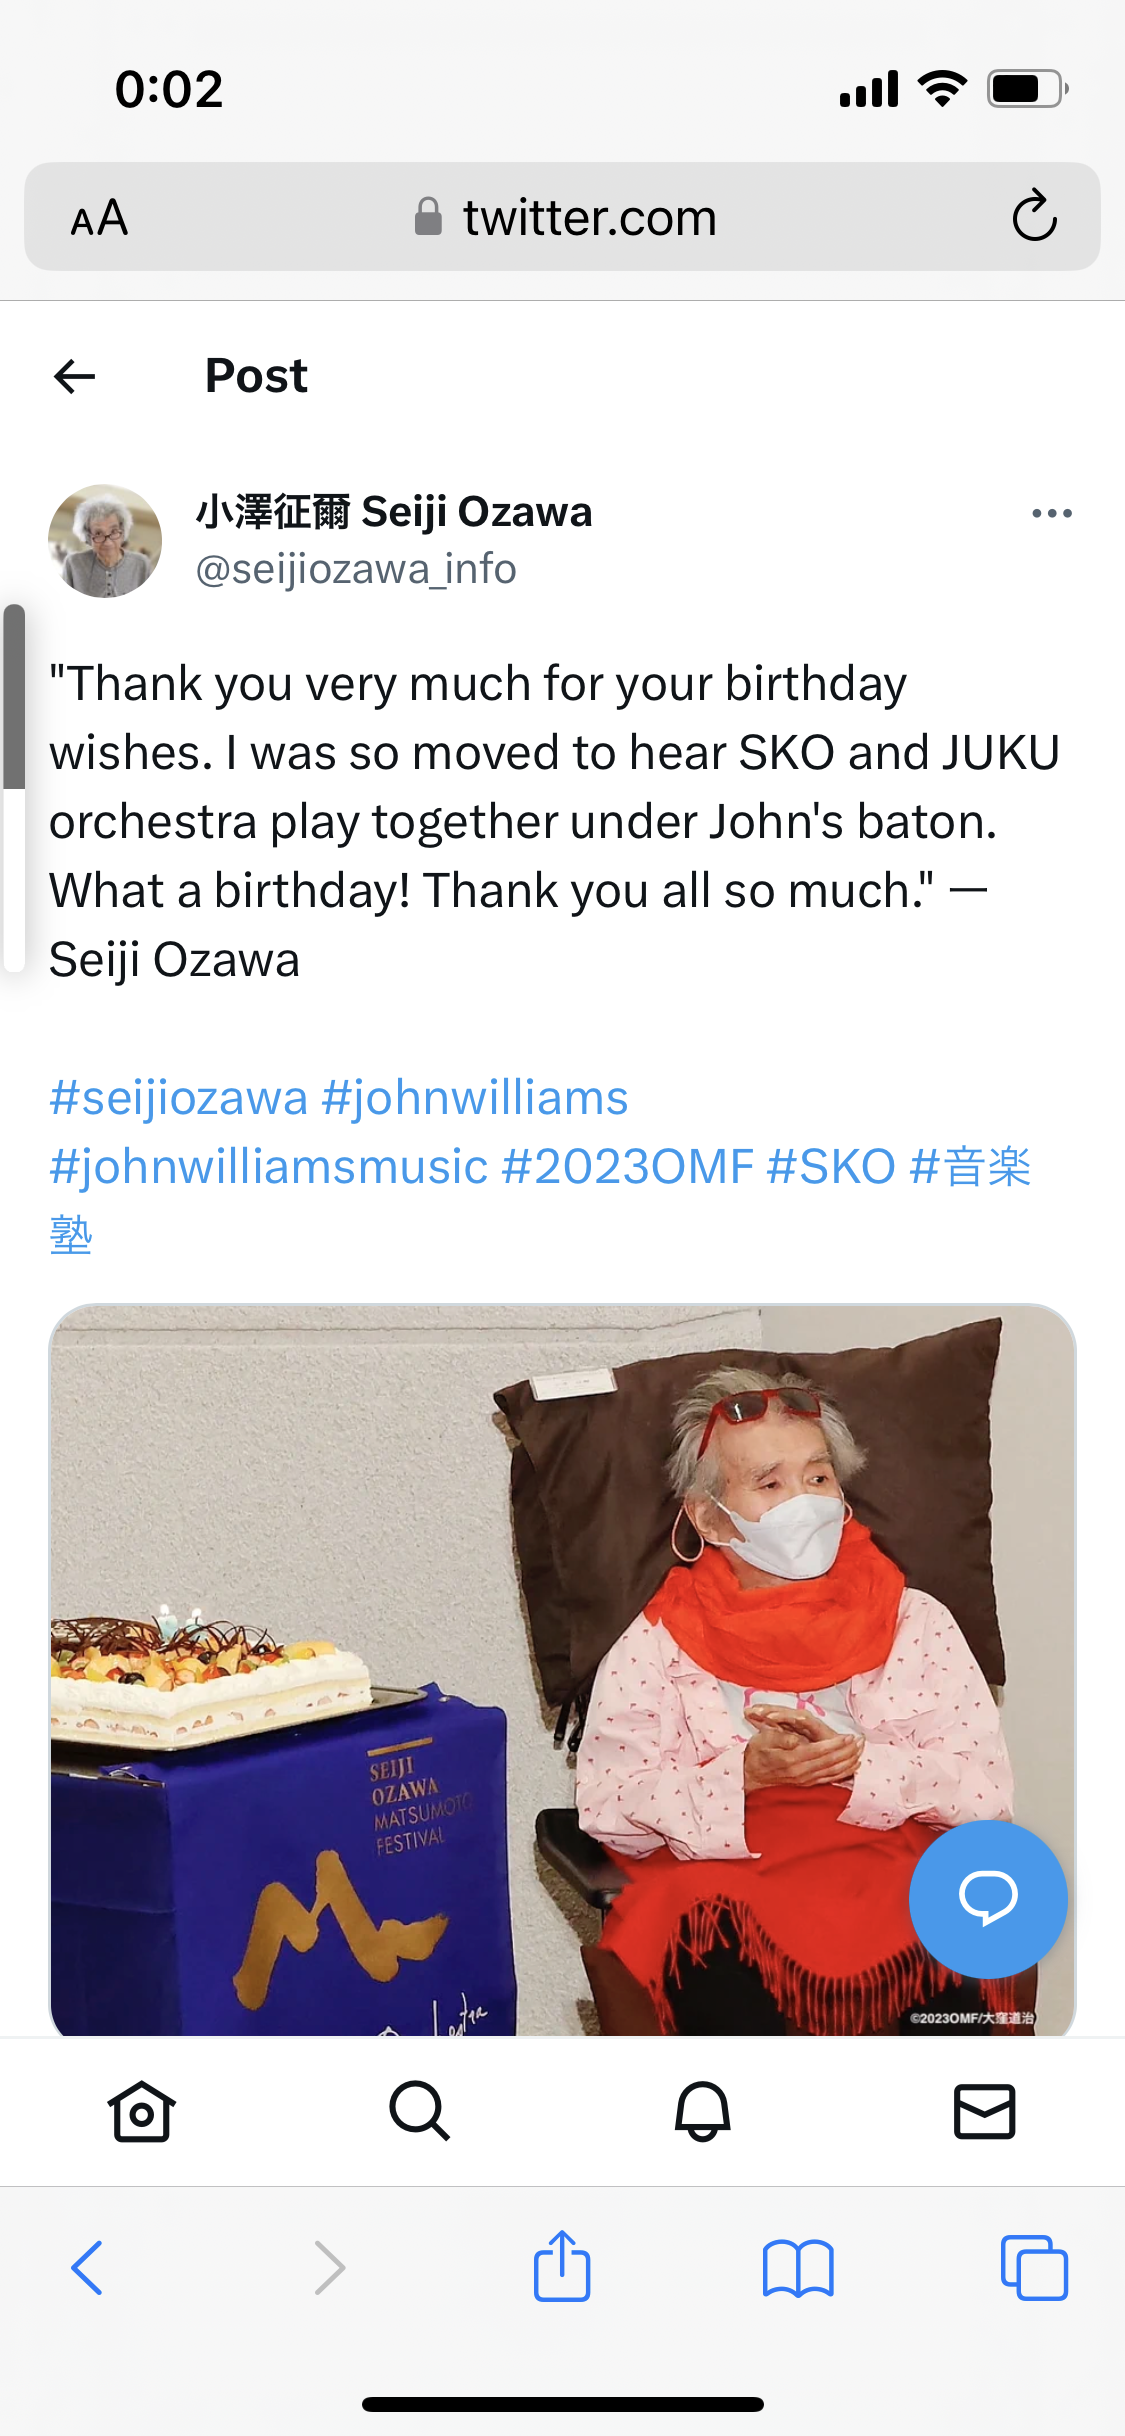The image size is (1125, 2436).
Task: Tap the Safari share icon
Action: pos(562,2266)
